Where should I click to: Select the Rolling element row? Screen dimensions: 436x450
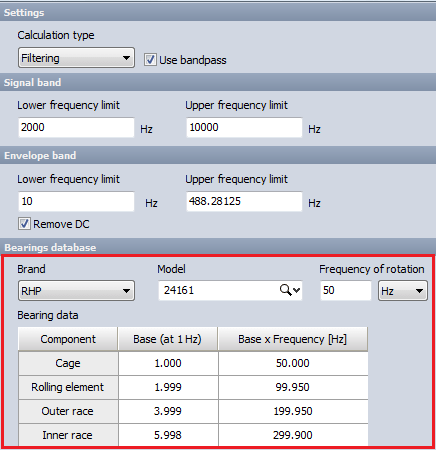point(193,387)
